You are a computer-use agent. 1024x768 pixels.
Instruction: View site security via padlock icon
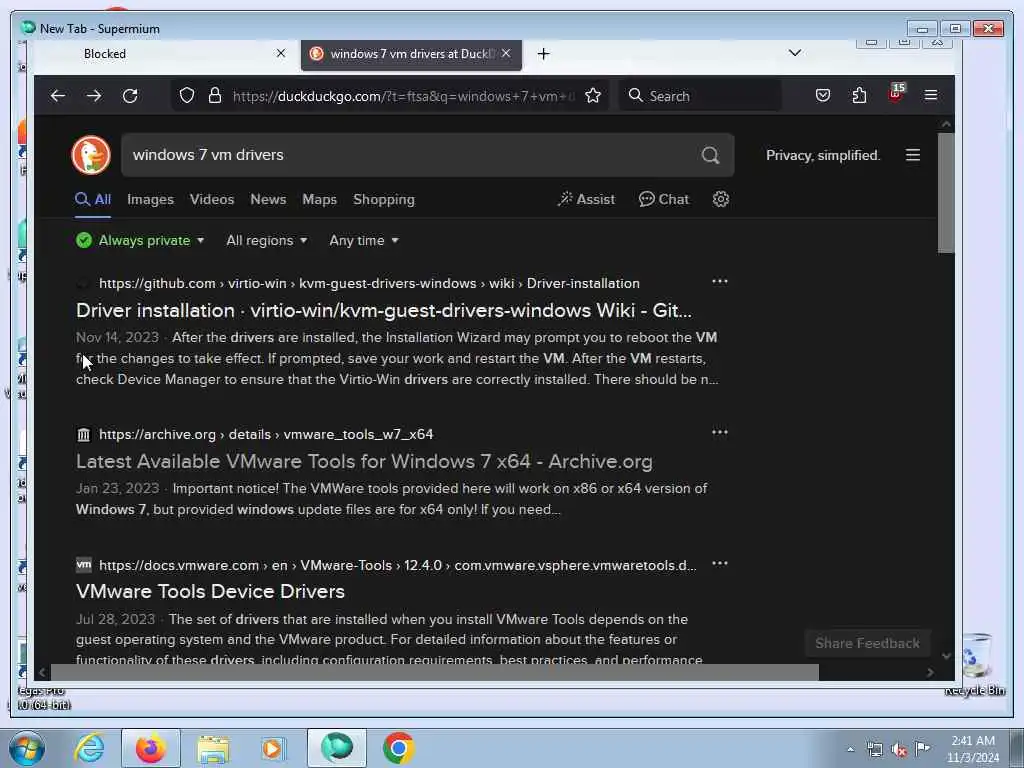215,96
